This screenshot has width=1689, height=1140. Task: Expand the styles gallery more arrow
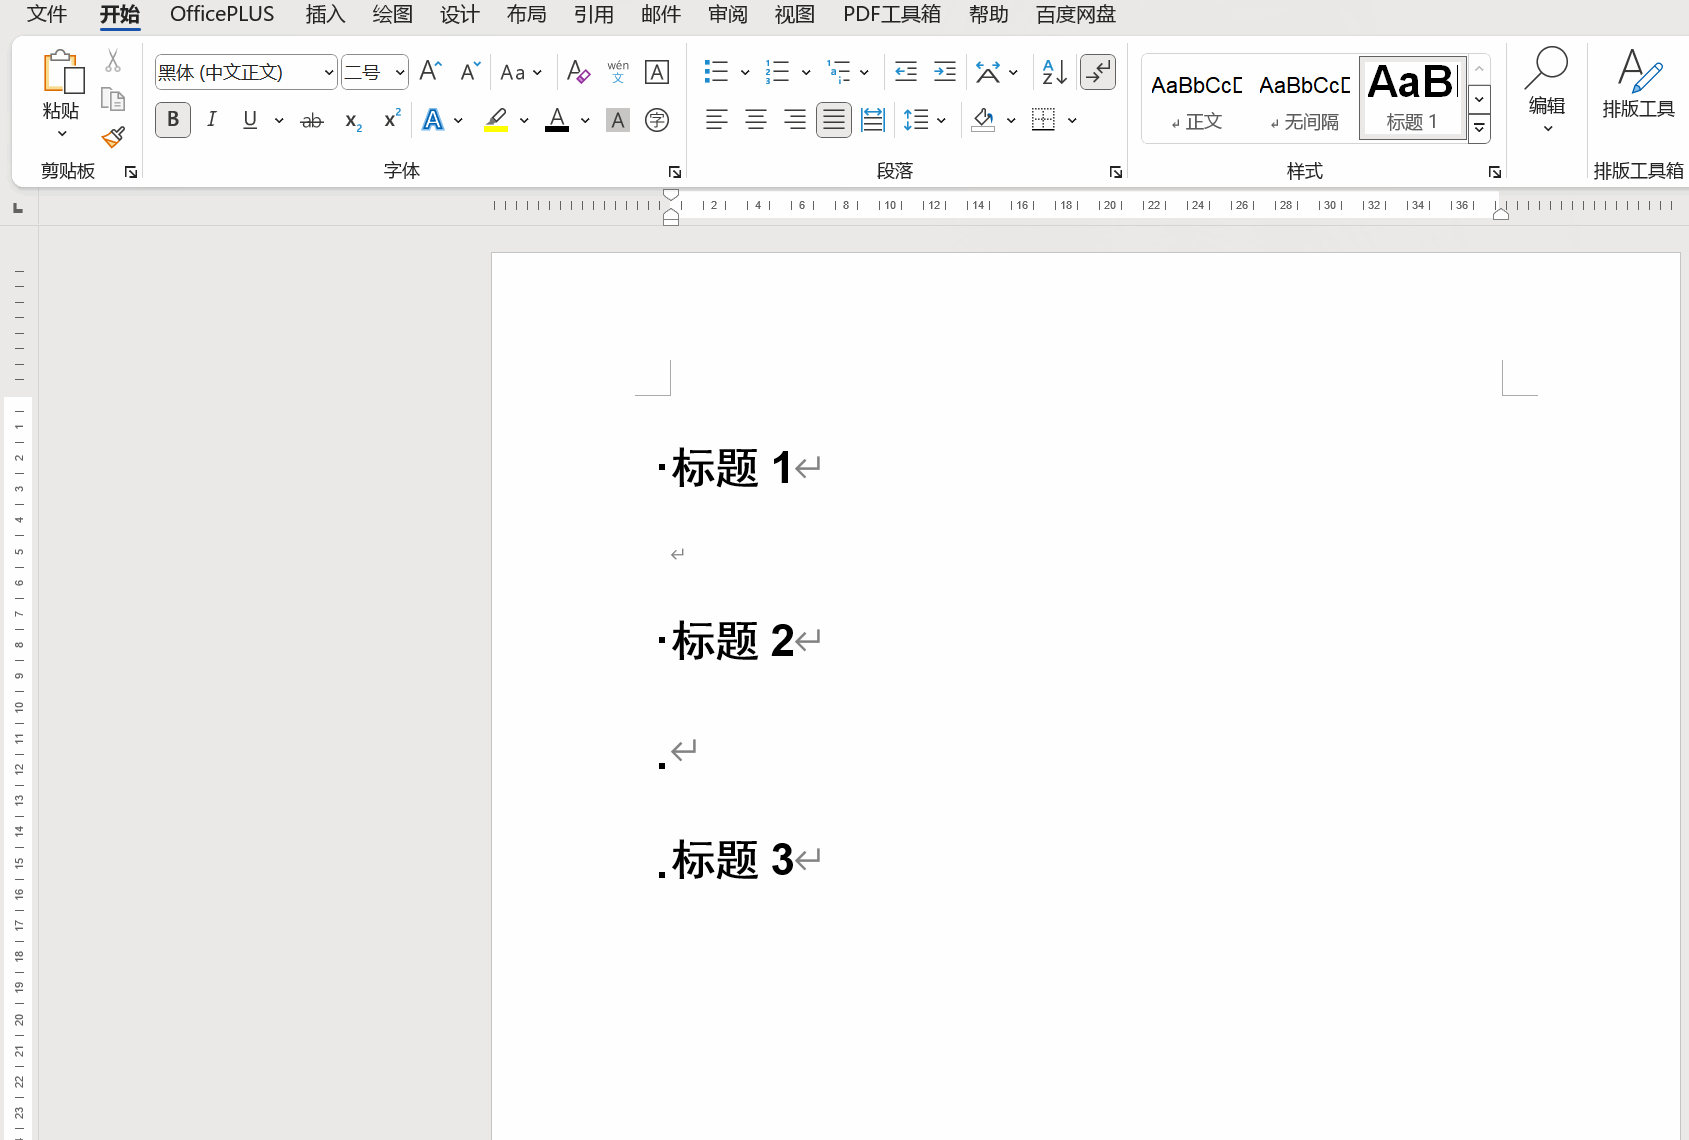point(1479,129)
